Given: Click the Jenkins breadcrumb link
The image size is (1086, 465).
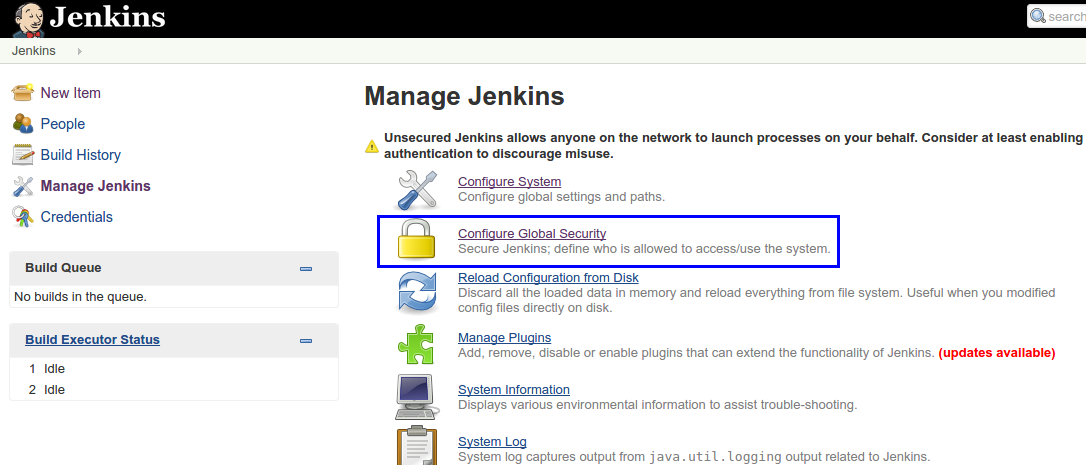Looking at the screenshot, I should [33, 51].
